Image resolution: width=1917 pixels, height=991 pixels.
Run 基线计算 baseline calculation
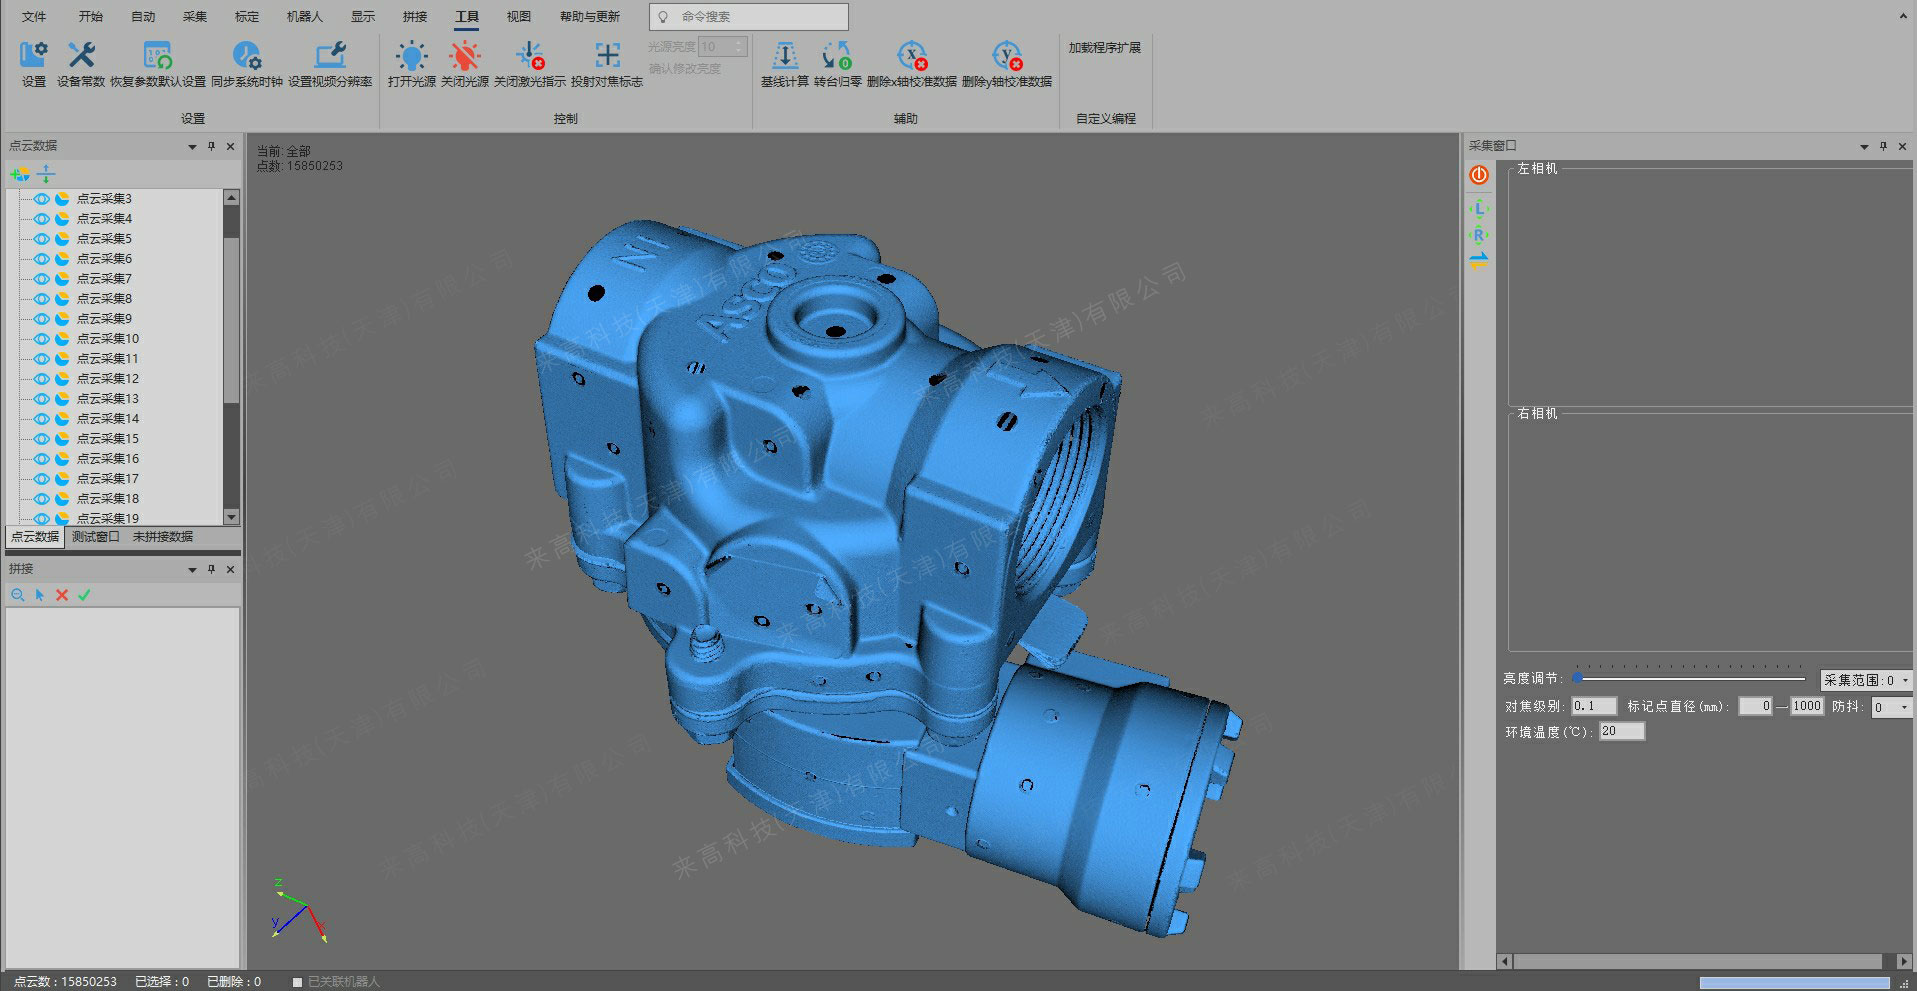tap(785, 56)
